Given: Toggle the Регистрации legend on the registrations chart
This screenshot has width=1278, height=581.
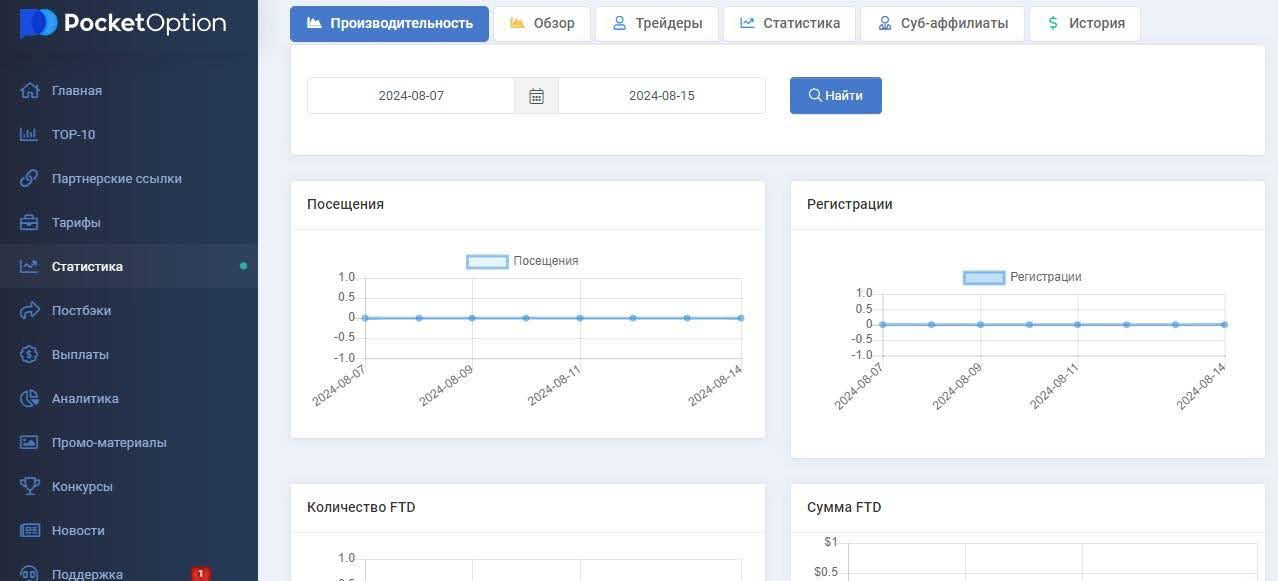Looking at the screenshot, I should pyautogui.click(x=1018, y=277).
